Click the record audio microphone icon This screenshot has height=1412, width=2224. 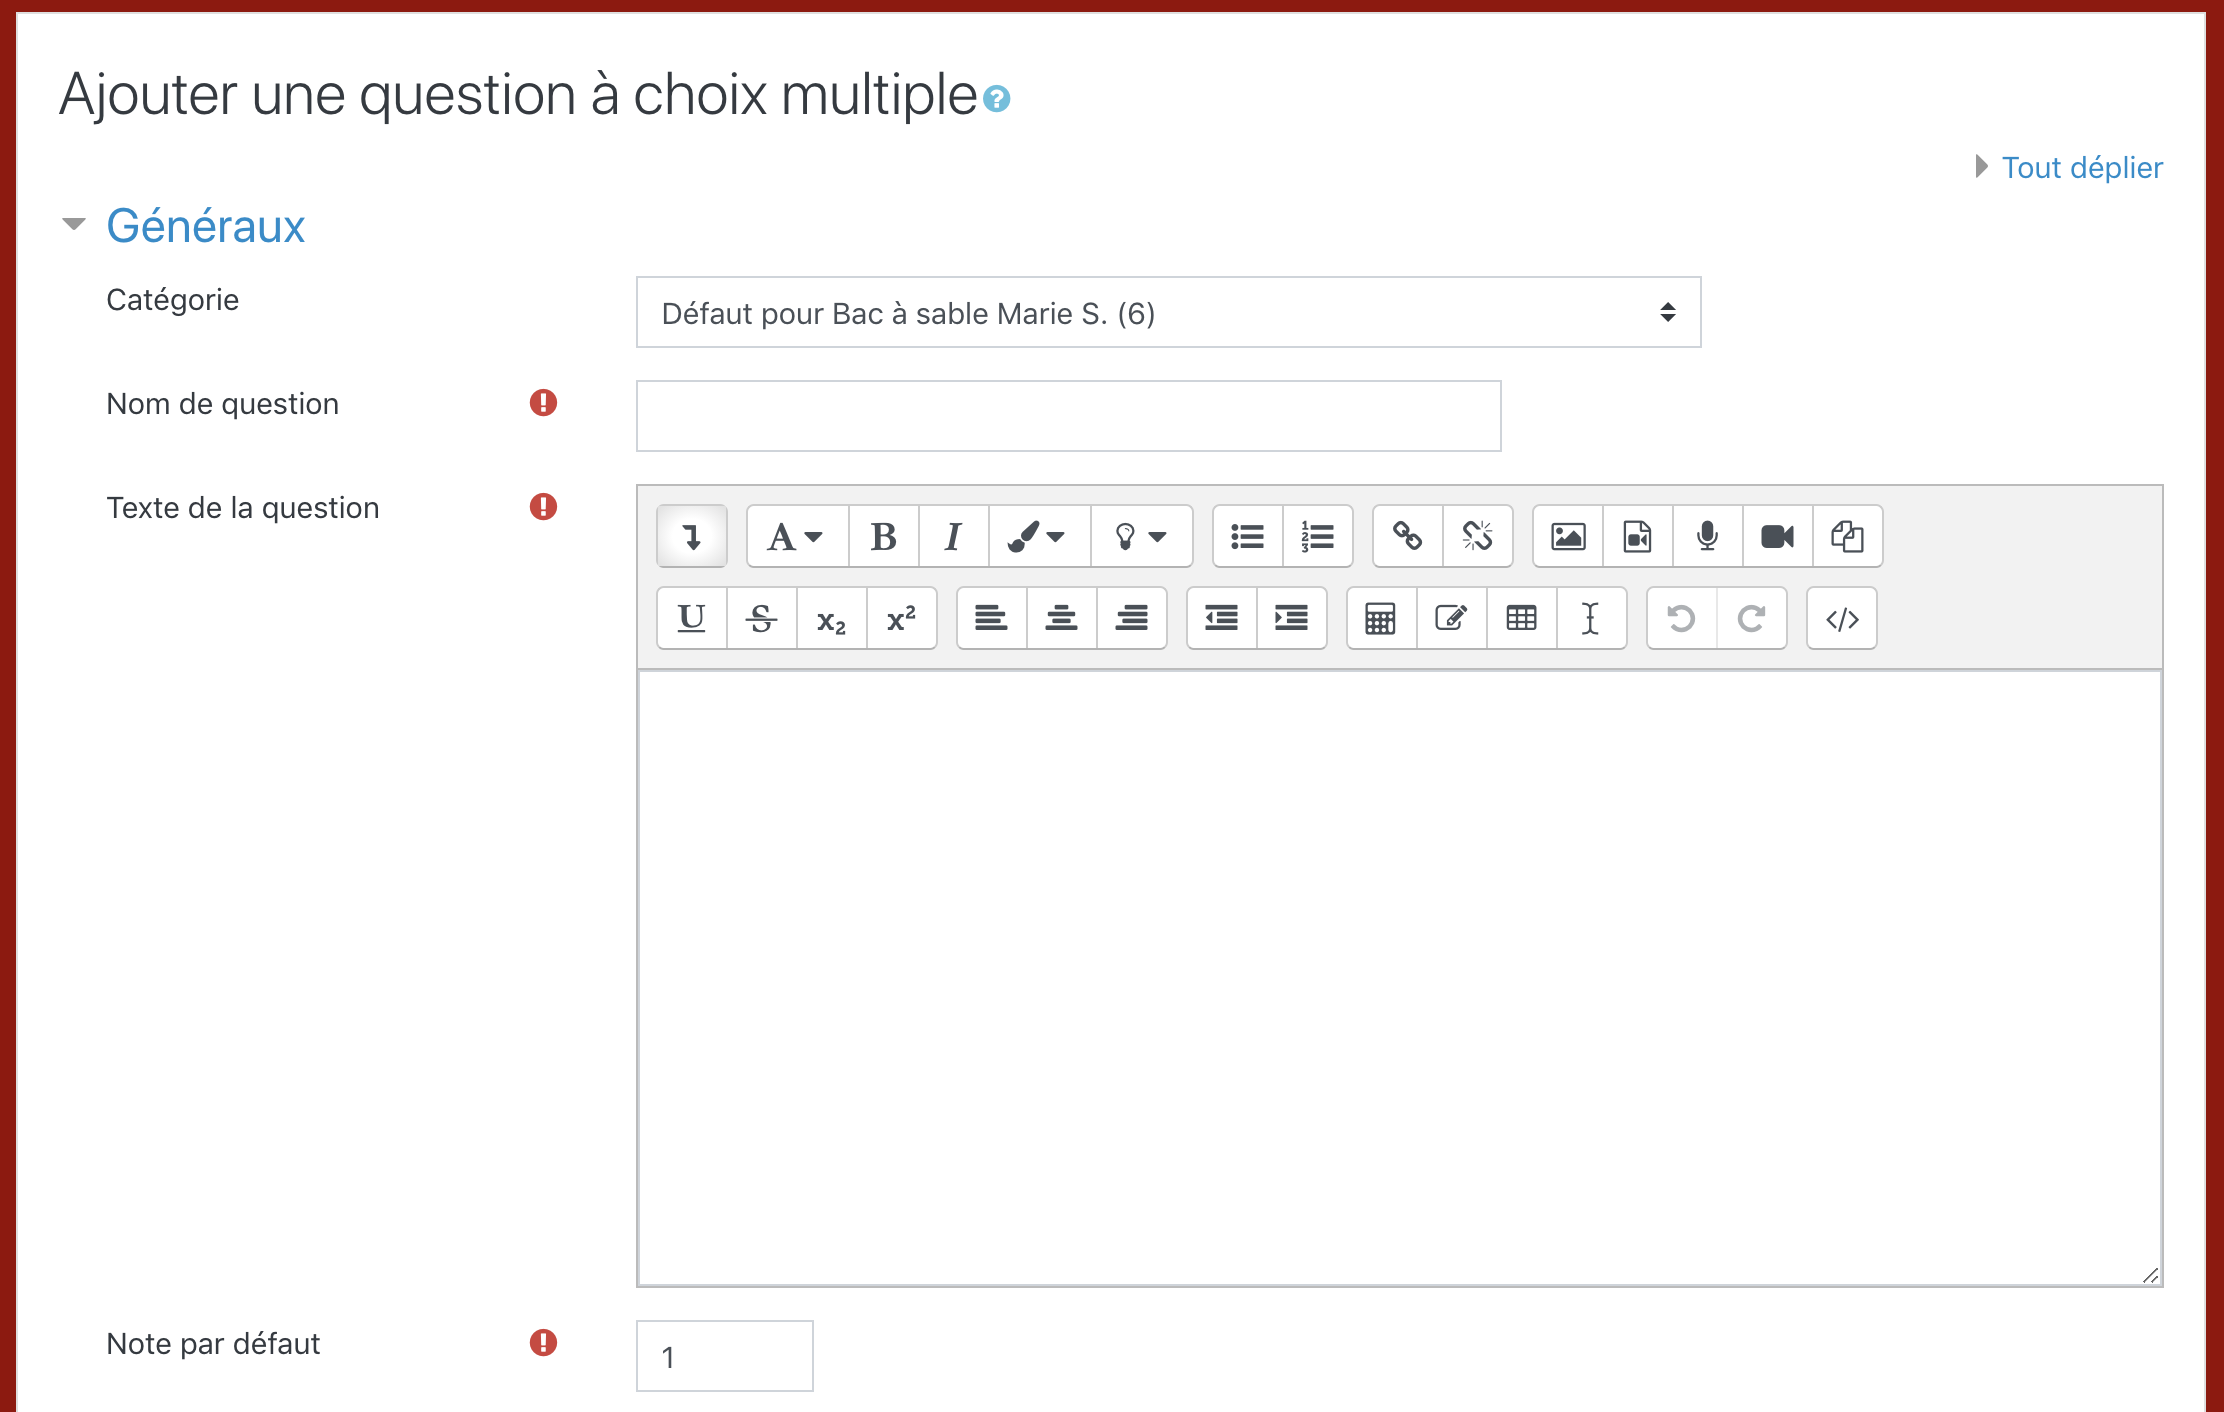click(x=1707, y=537)
